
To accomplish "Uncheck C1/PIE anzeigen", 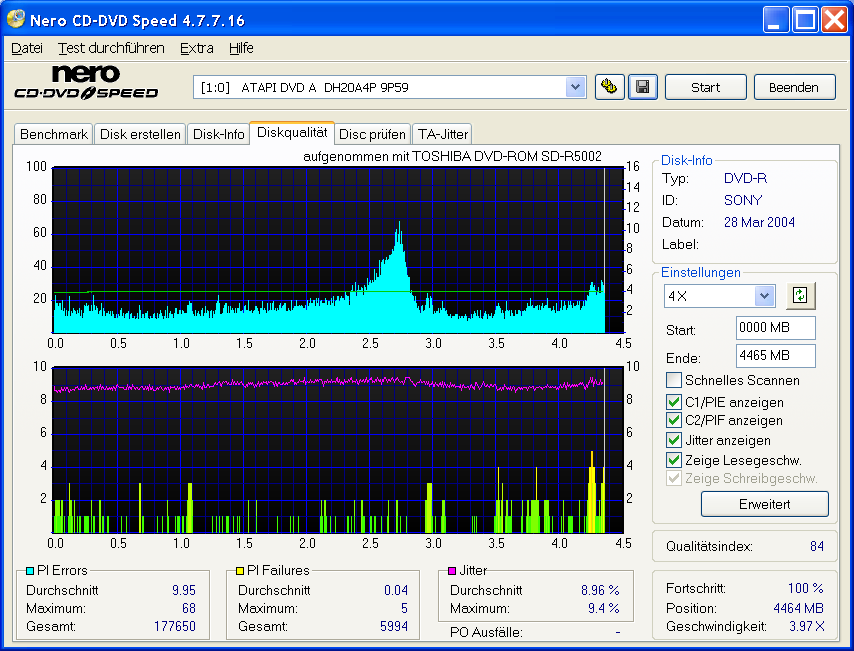I will pyautogui.click(x=675, y=402).
